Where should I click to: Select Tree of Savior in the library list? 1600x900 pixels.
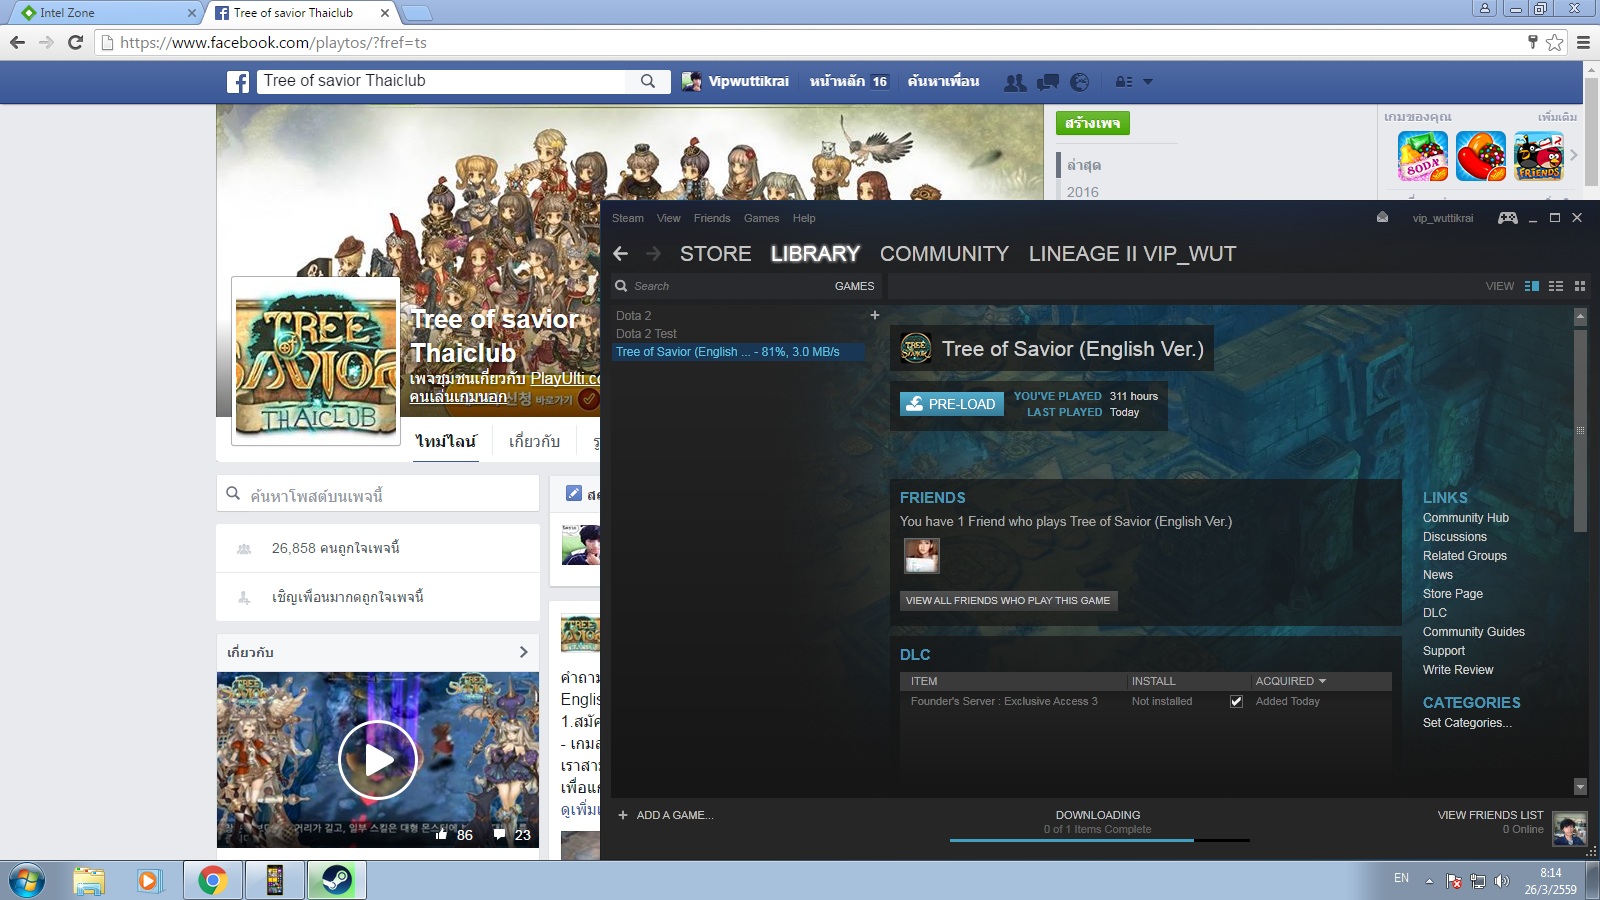[x=738, y=352]
